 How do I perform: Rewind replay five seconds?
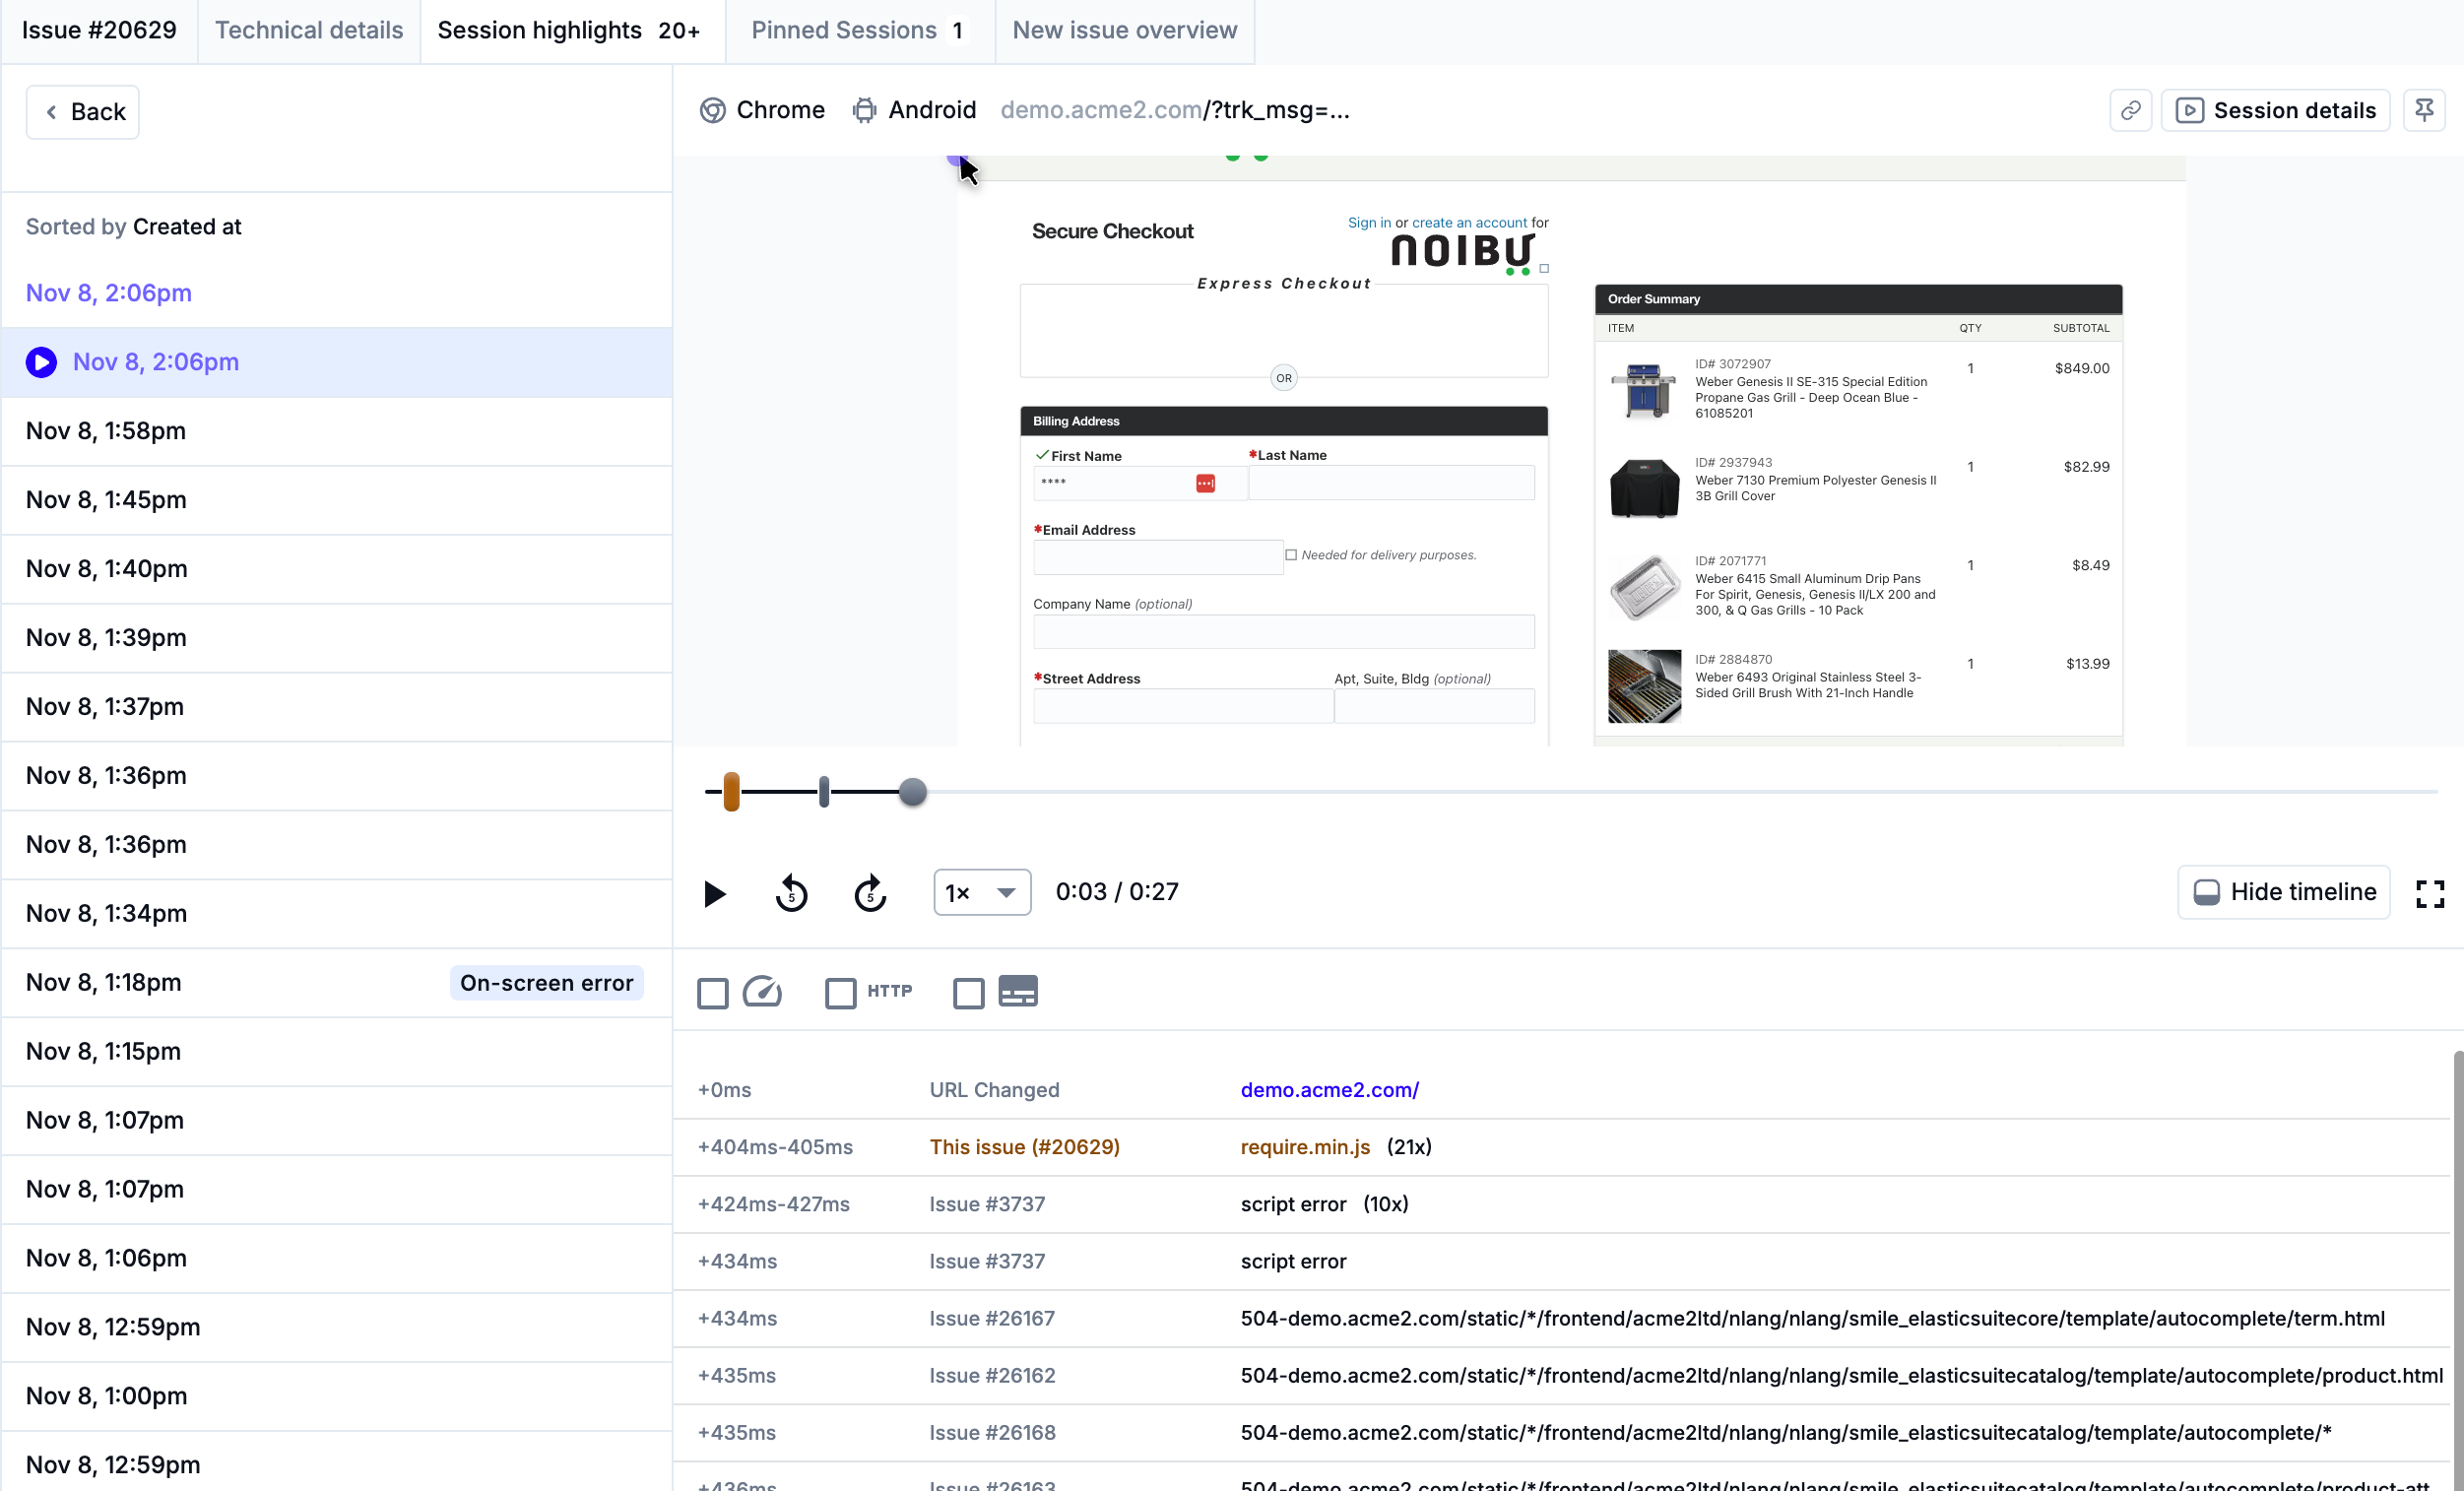[791, 893]
